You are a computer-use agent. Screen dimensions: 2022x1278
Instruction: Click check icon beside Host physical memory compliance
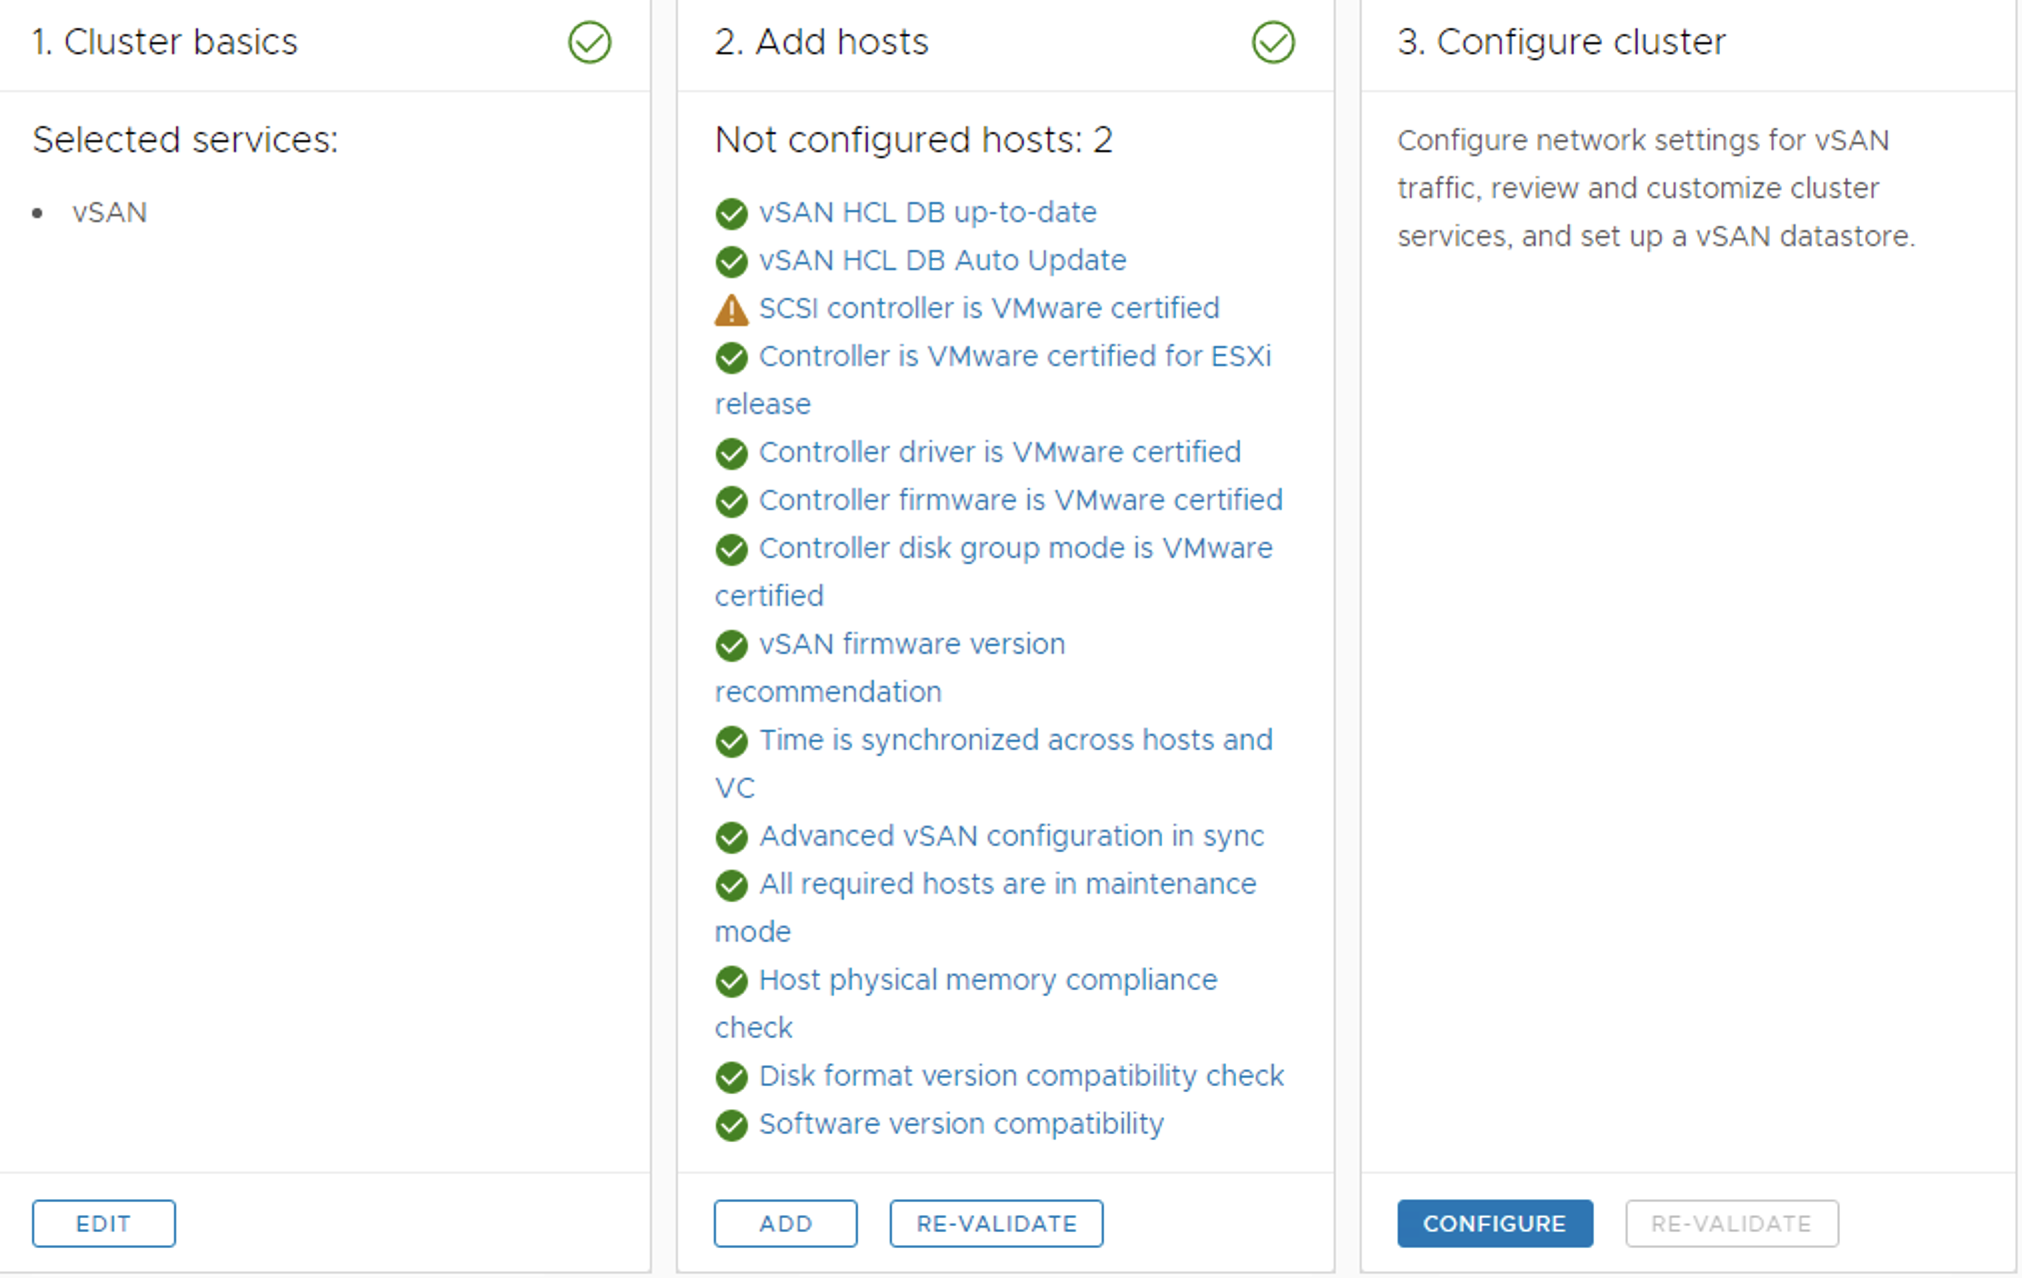pos(731,981)
